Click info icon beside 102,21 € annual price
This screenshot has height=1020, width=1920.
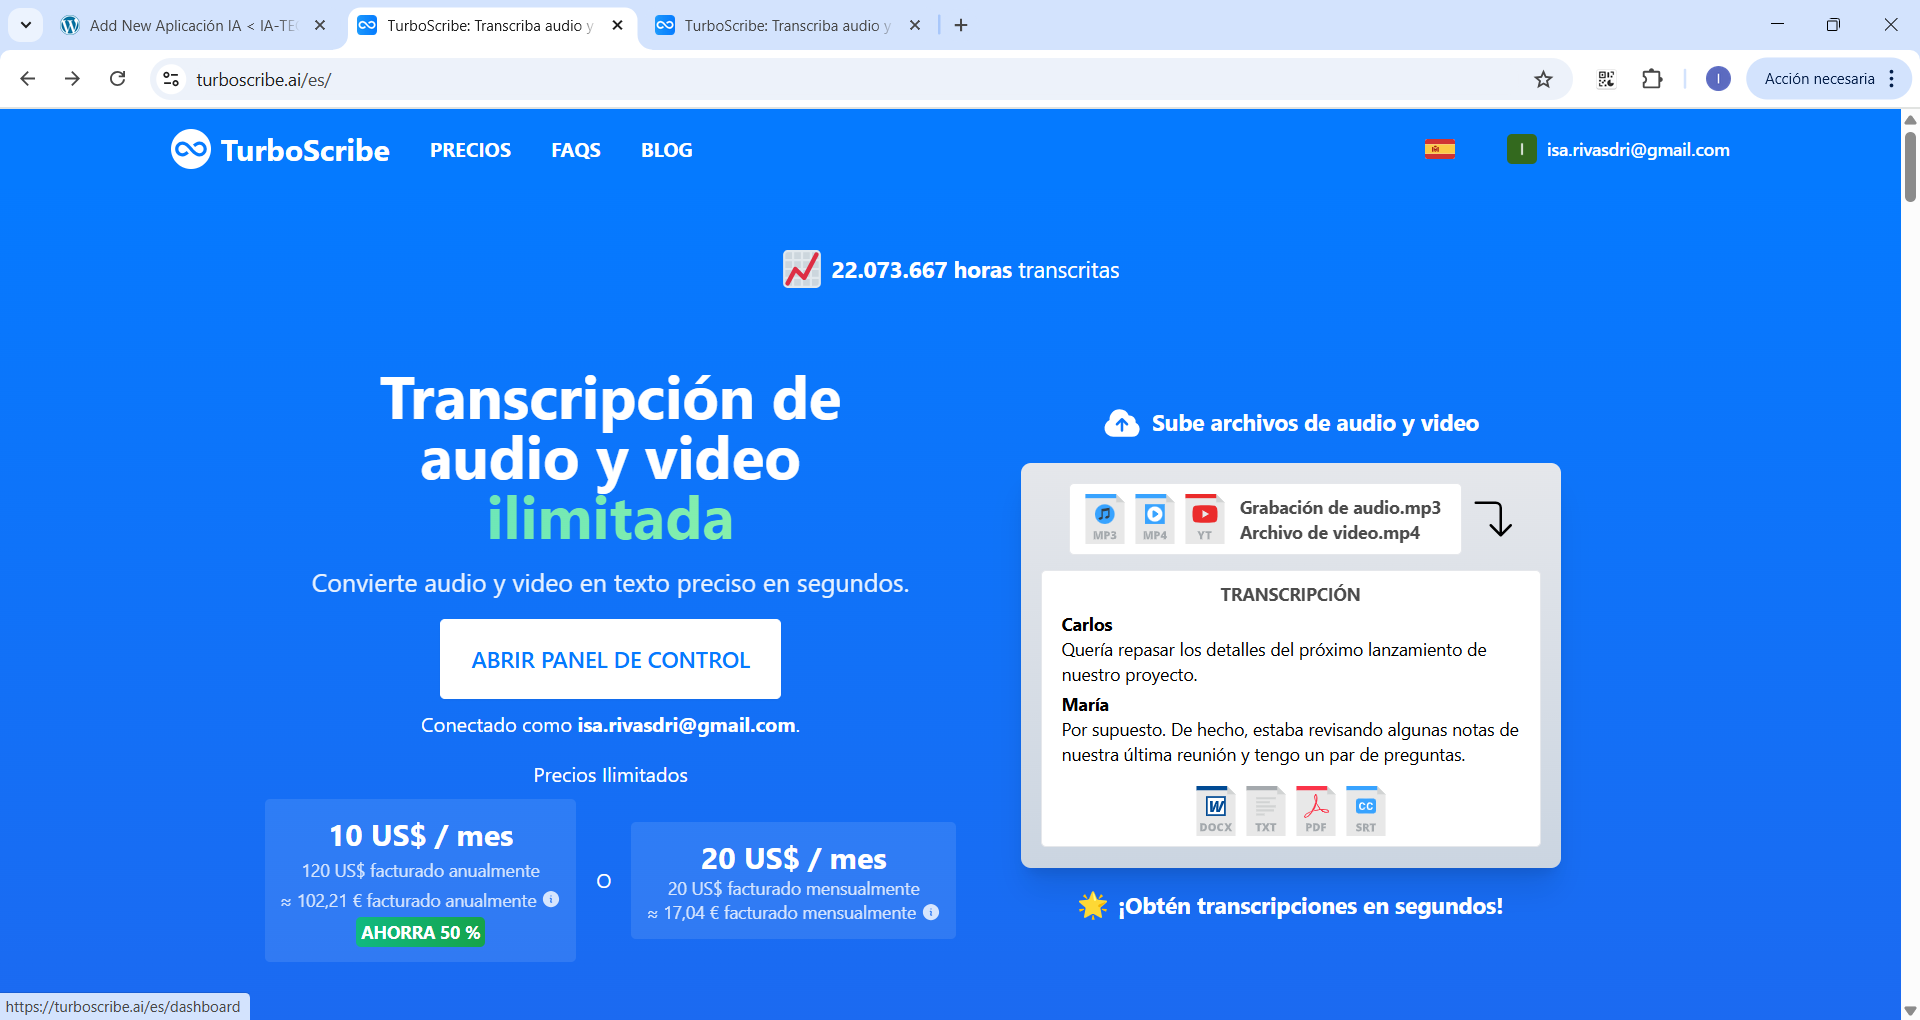pyautogui.click(x=551, y=900)
